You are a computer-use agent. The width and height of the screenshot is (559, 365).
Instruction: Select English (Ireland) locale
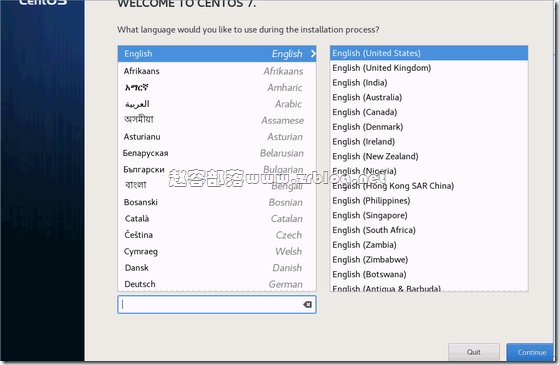pyautogui.click(x=429, y=142)
